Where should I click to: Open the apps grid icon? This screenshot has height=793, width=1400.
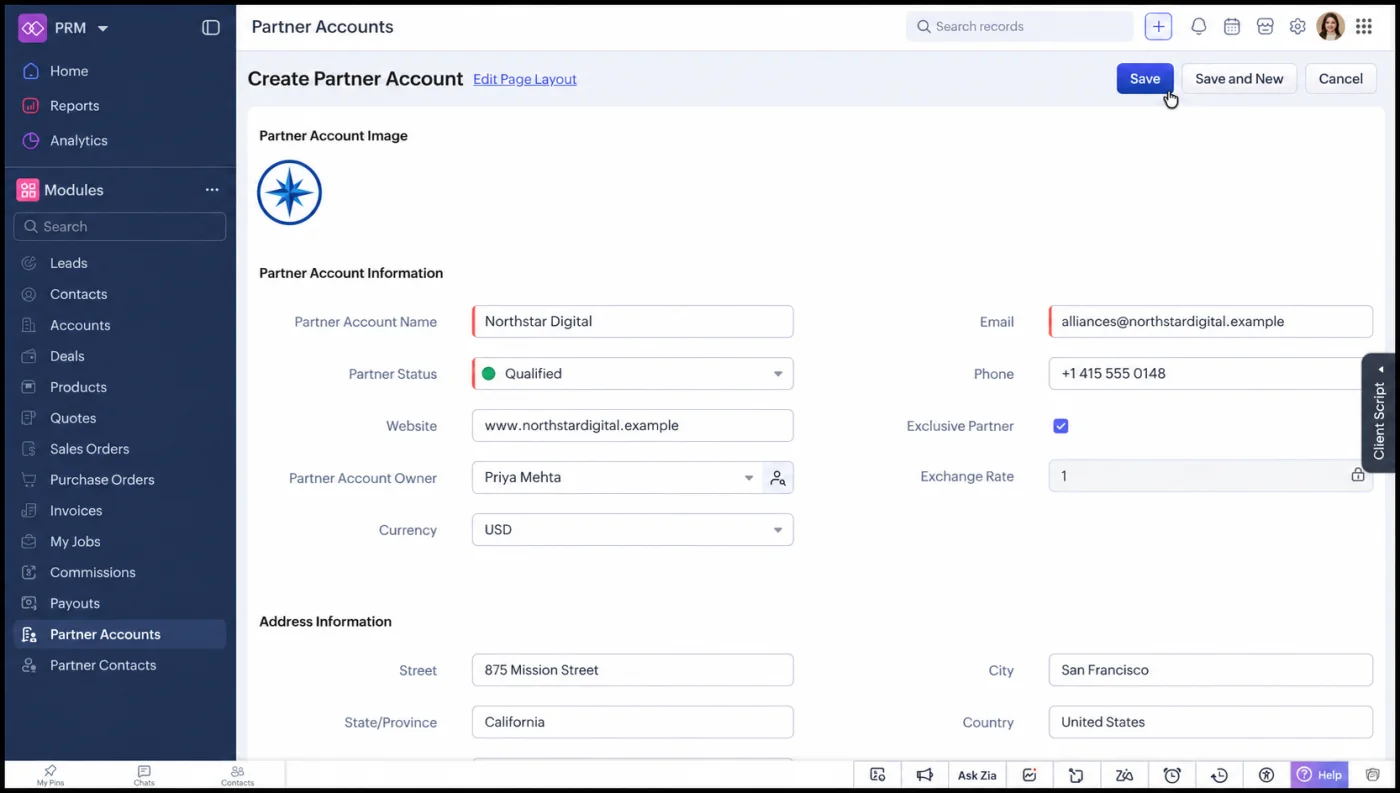1364,27
